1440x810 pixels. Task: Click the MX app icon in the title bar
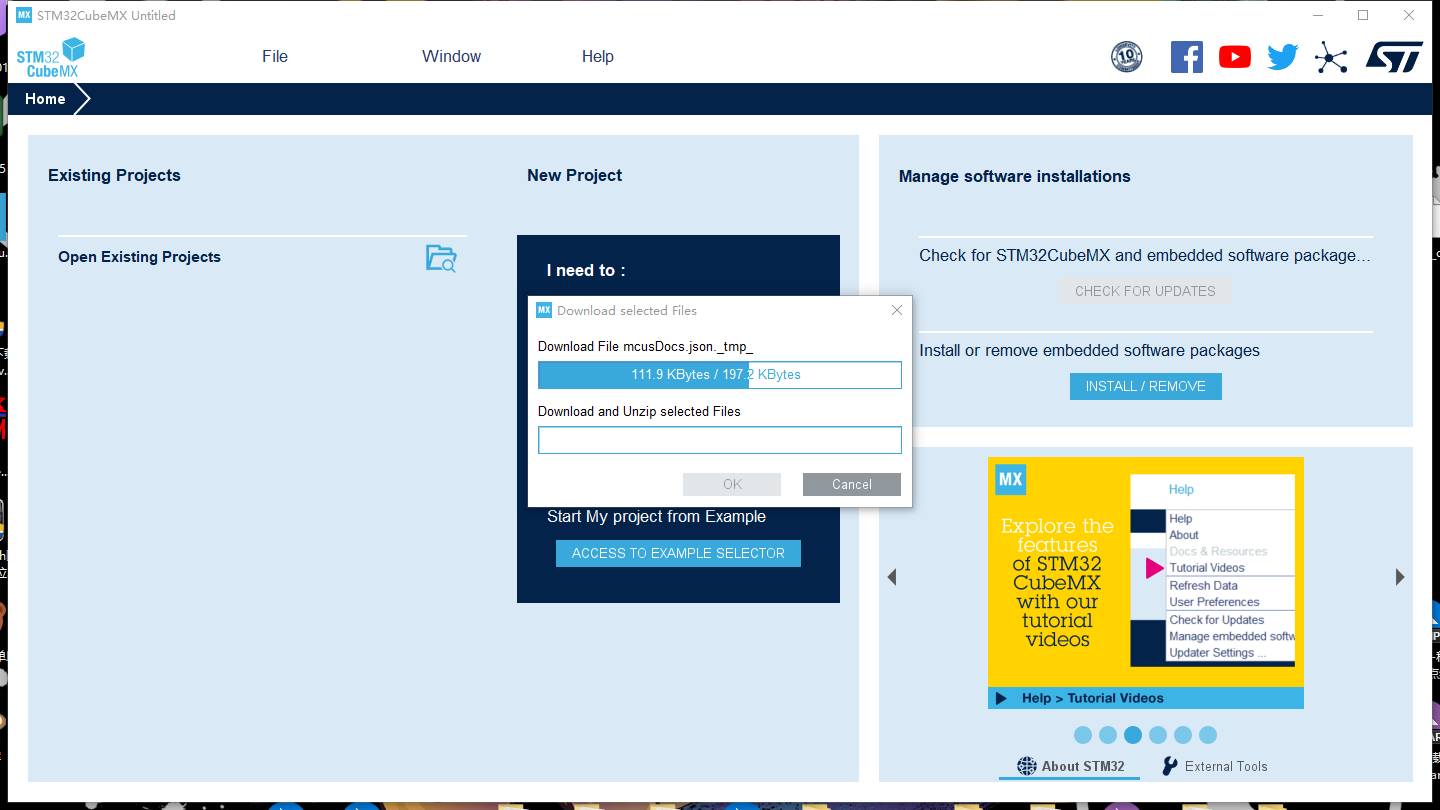[x=24, y=15]
